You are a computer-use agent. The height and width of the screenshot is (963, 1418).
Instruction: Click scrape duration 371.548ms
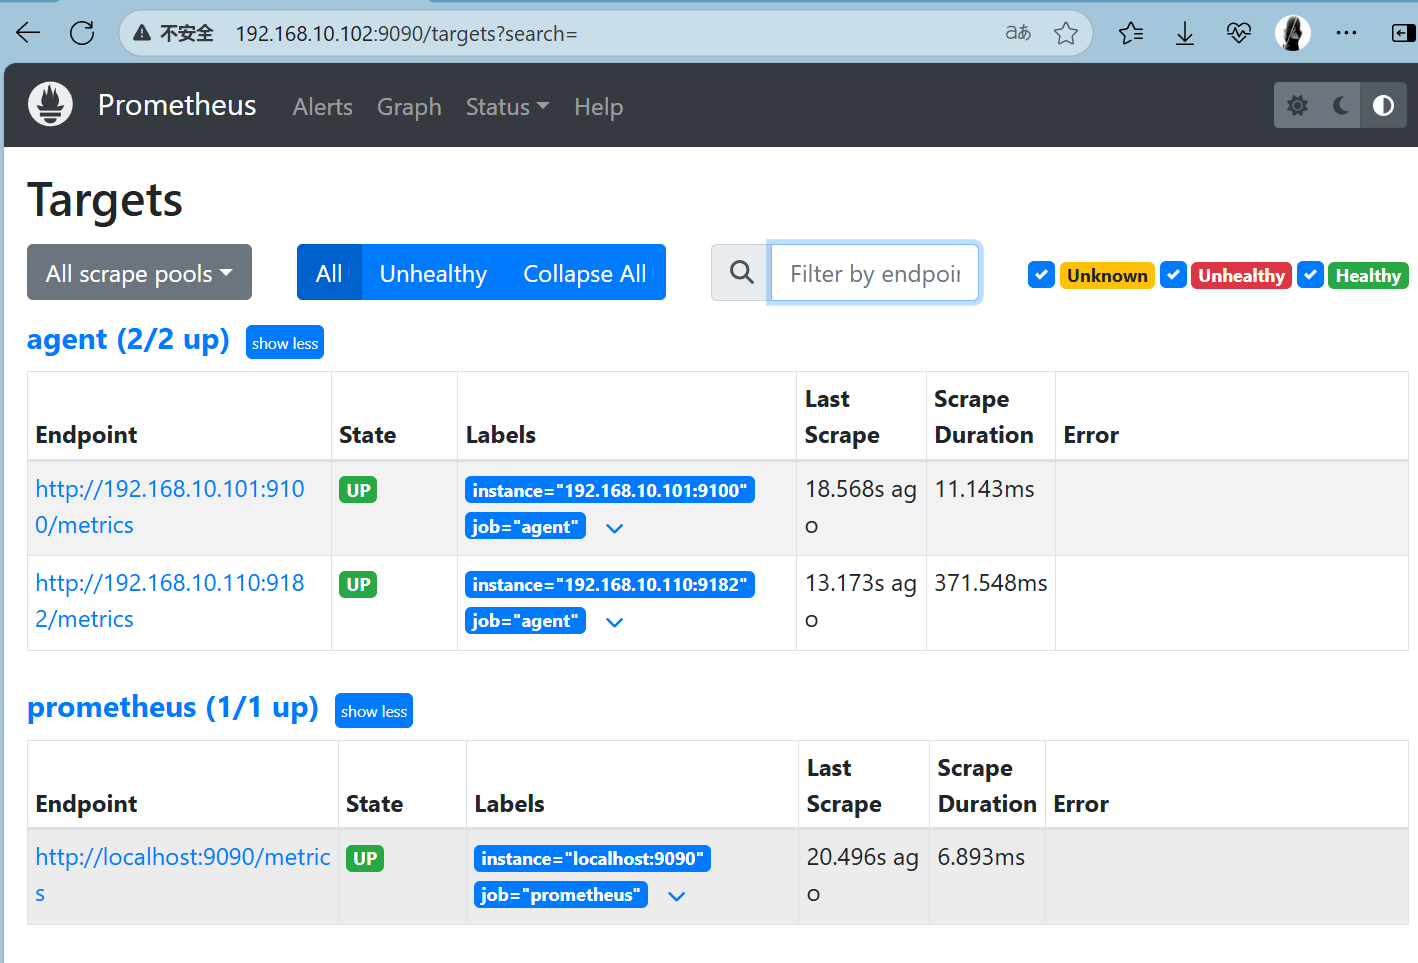tap(991, 583)
